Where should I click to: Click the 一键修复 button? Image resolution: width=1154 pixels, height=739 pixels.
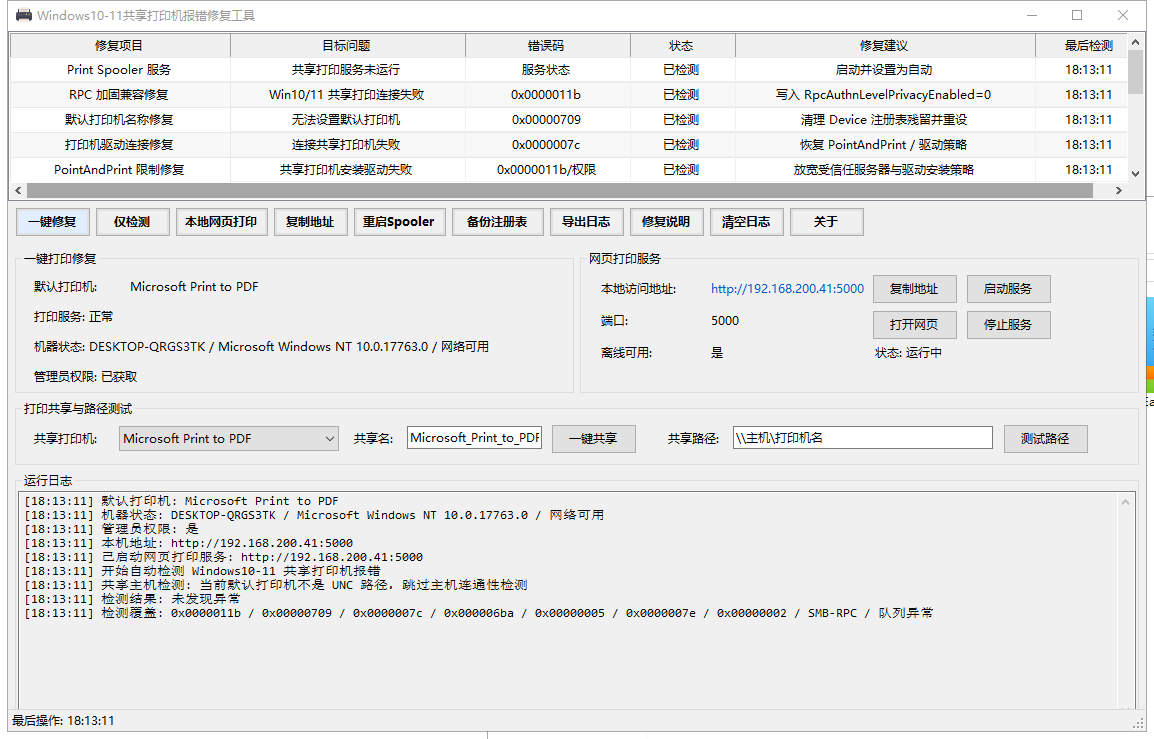point(52,222)
